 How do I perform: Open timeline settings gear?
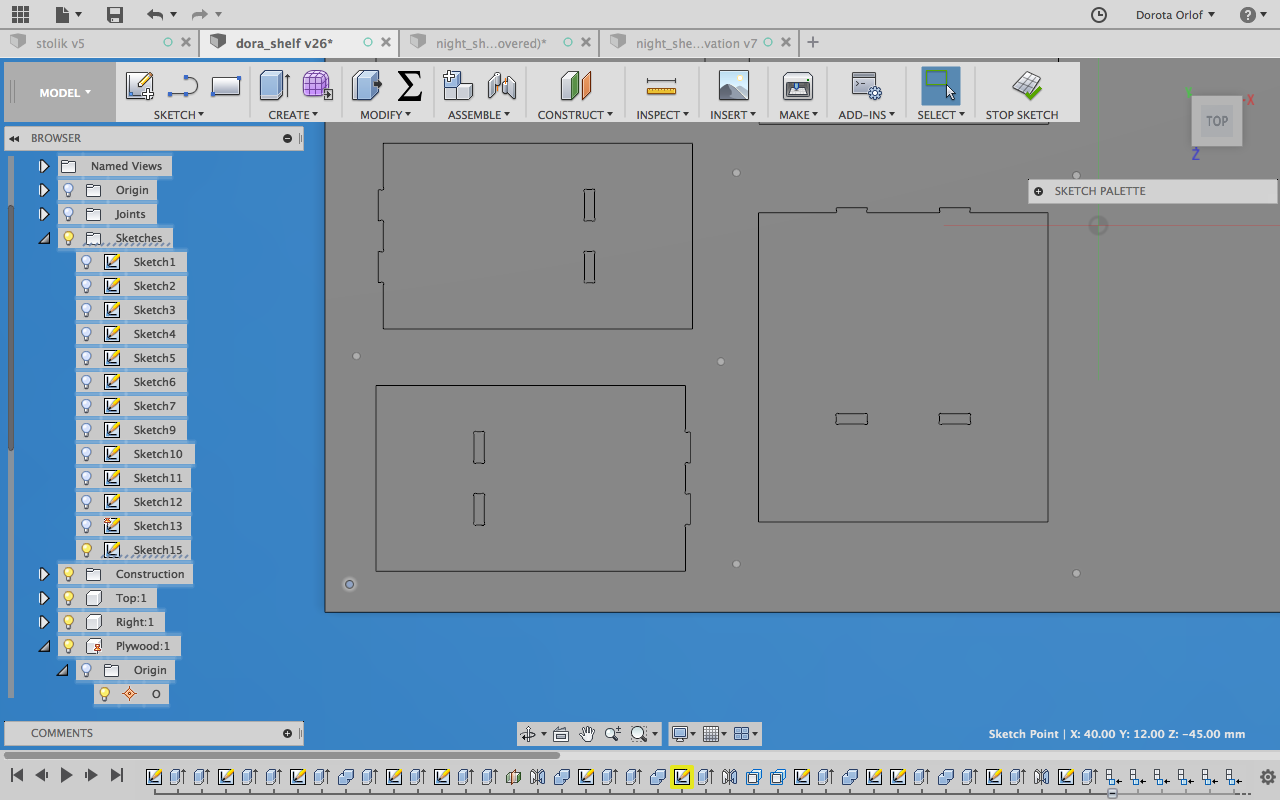pyautogui.click(x=1267, y=776)
